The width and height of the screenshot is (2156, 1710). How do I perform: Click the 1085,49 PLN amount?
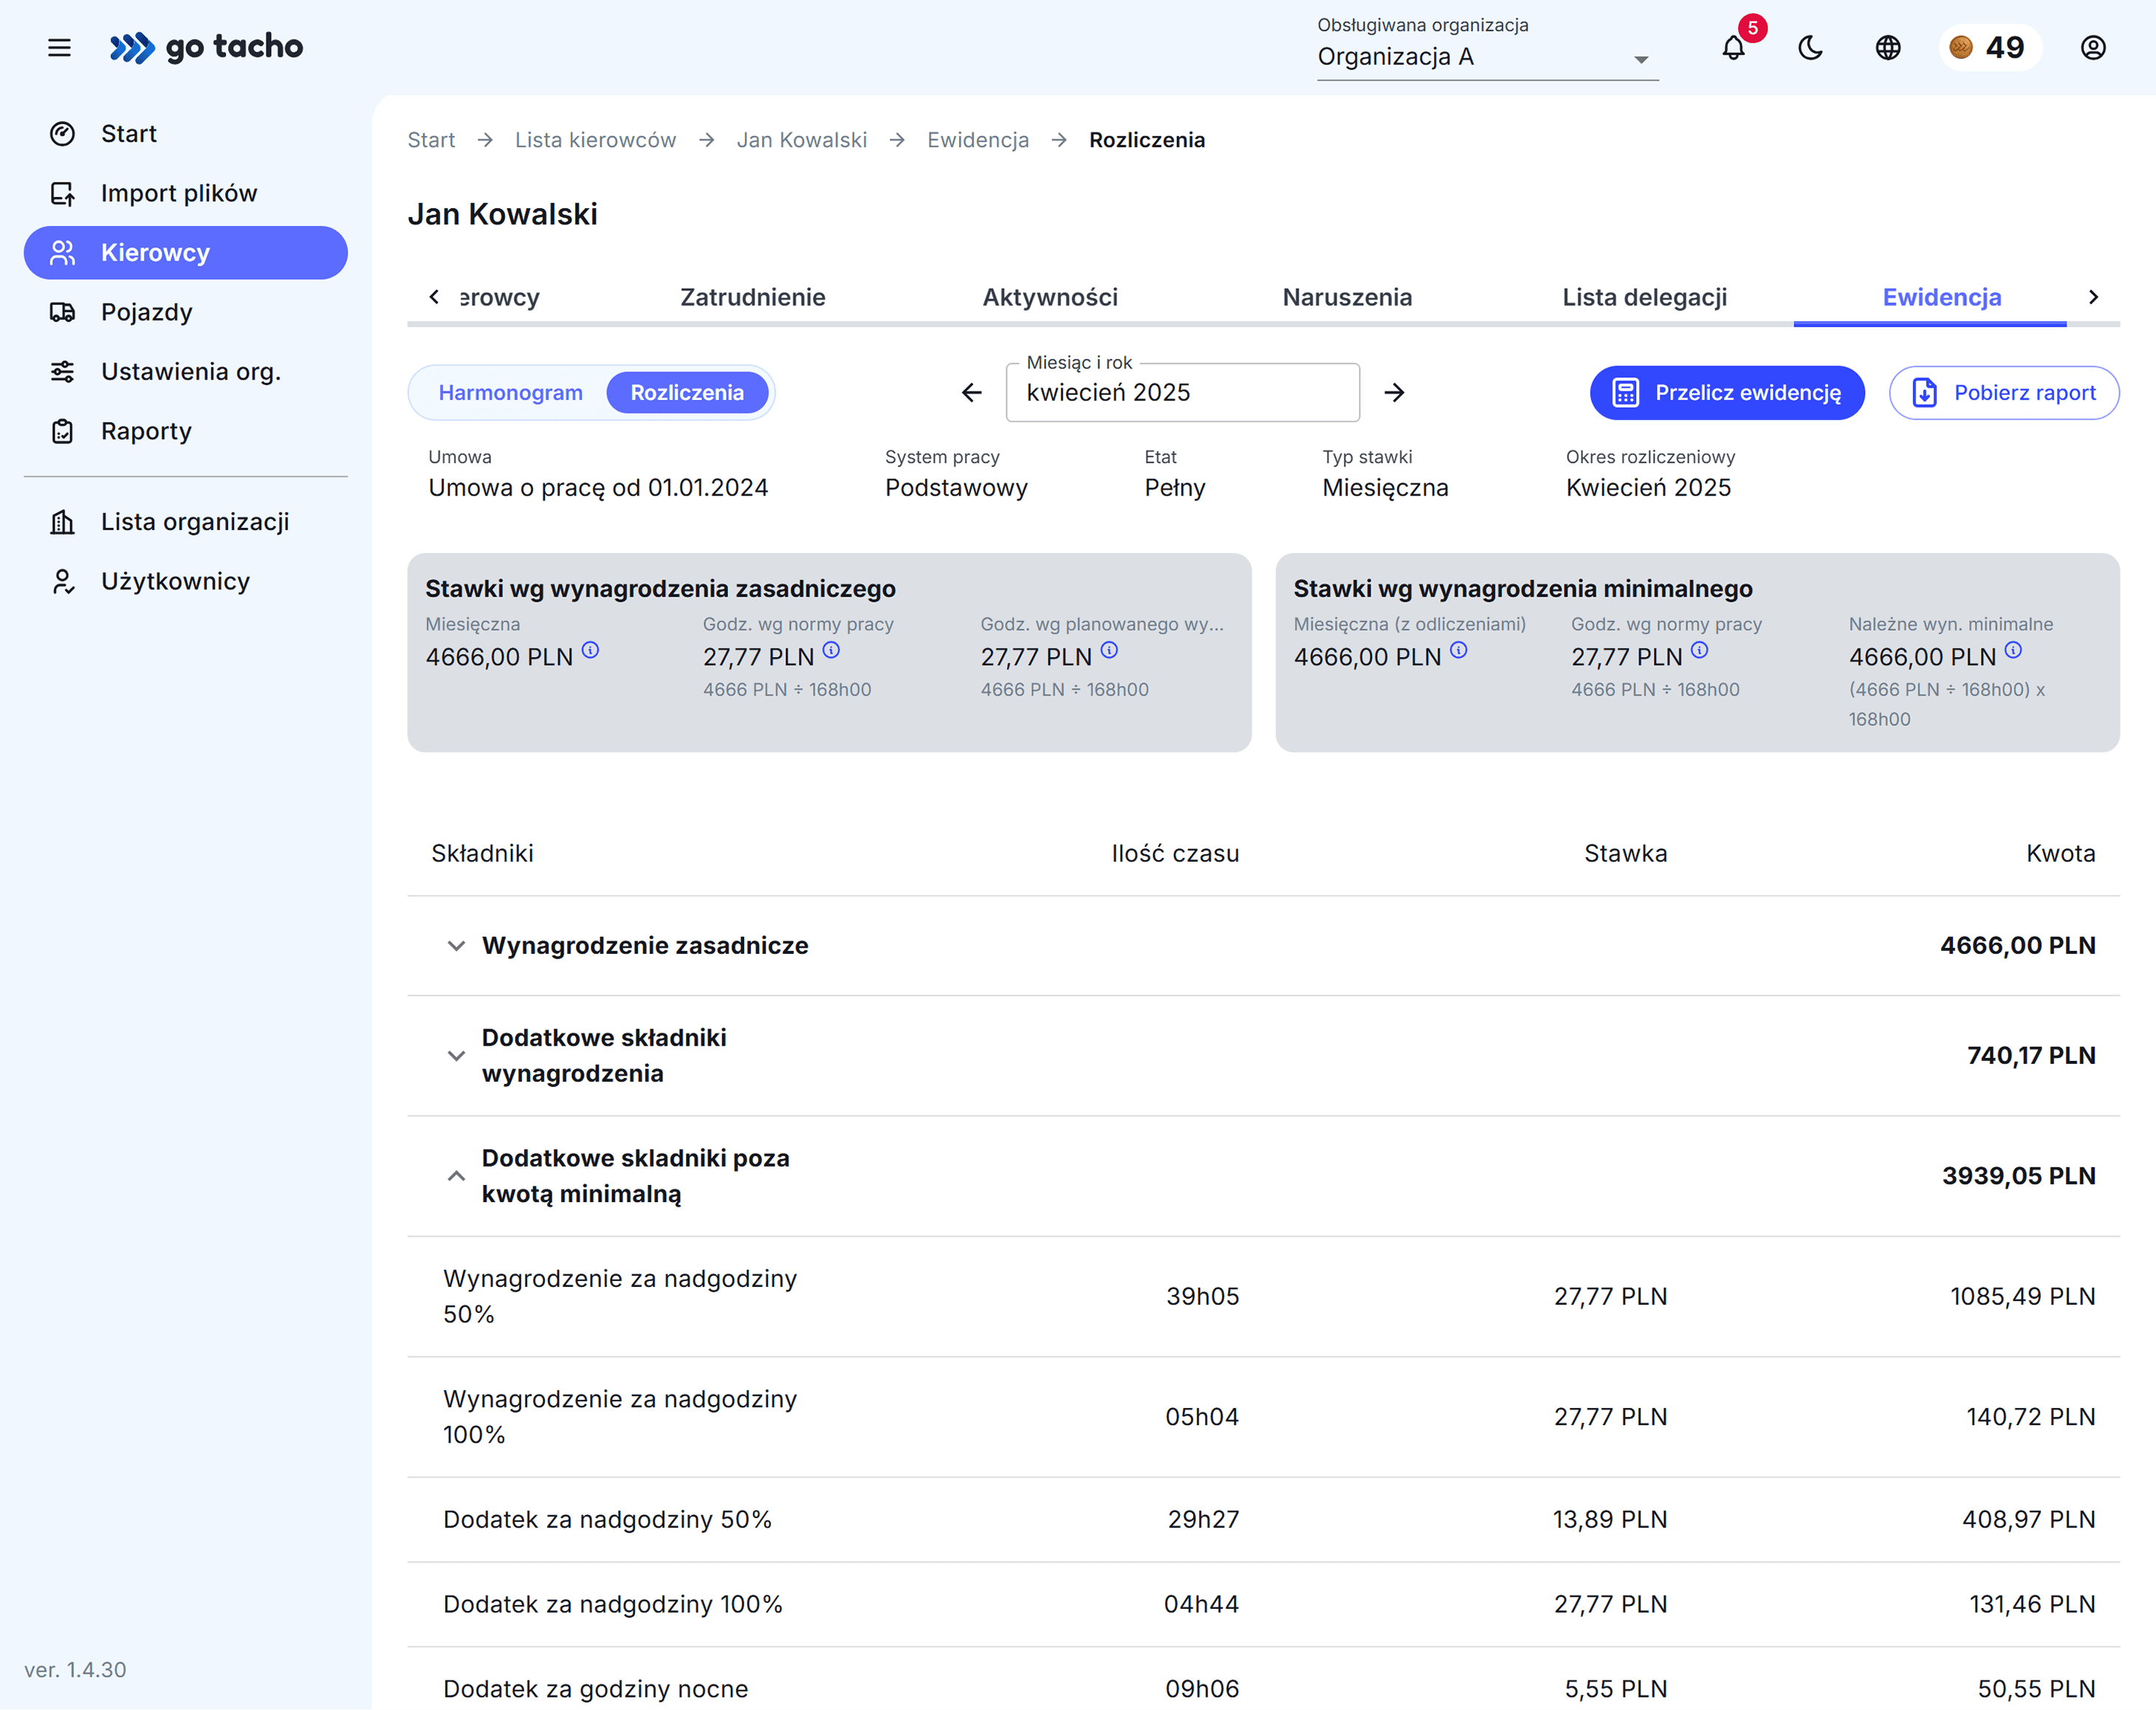point(2022,1296)
